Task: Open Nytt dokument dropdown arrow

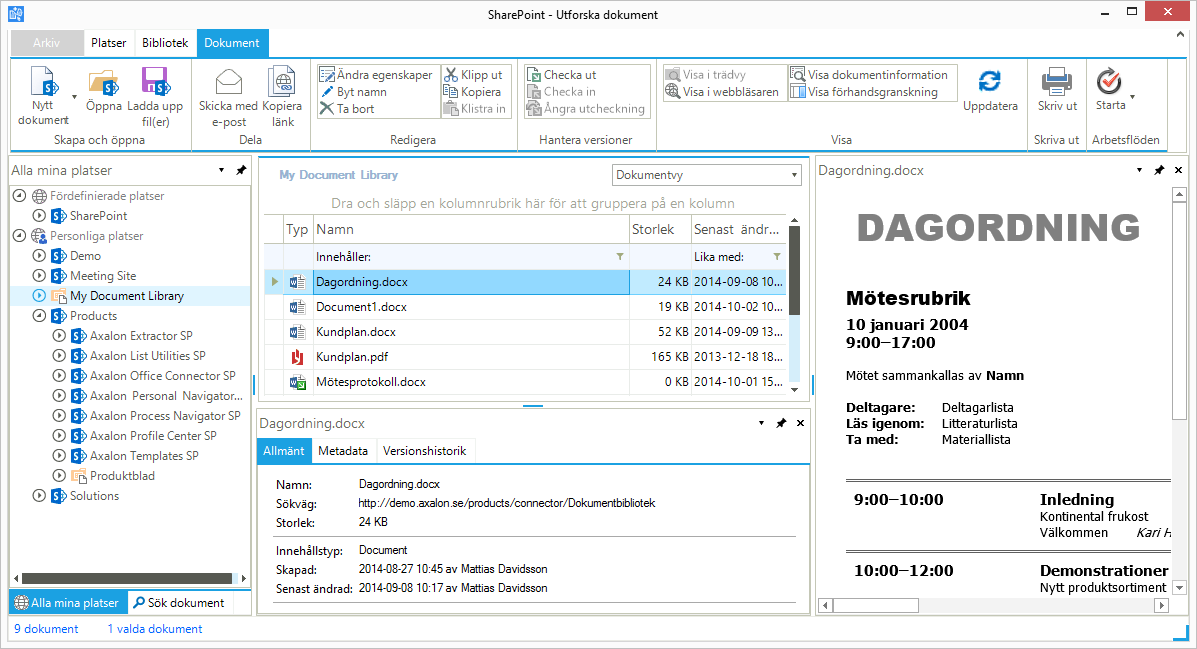Action: 74,97
